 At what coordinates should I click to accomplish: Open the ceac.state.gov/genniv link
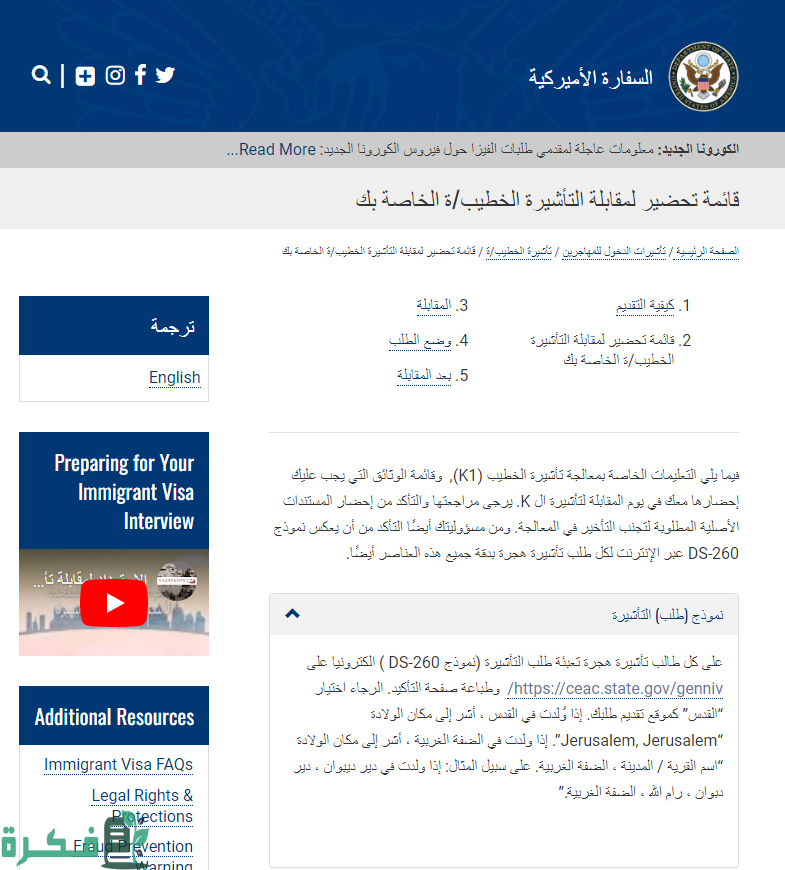point(615,689)
